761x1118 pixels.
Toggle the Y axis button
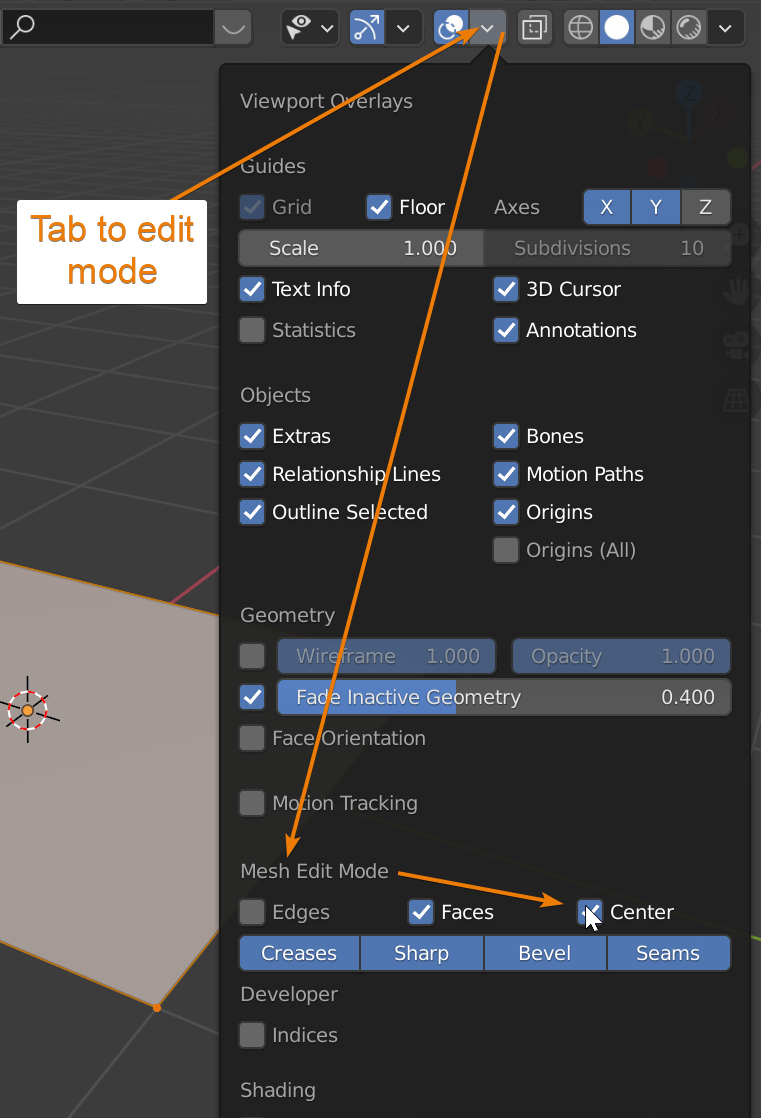[x=656, y=207]
